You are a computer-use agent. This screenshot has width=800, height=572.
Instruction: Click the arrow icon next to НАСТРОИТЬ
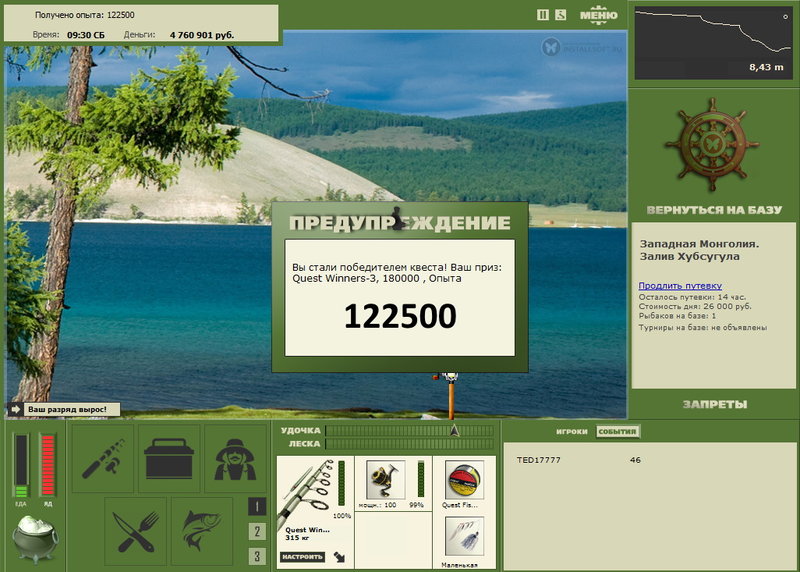[x=339, y=557]
